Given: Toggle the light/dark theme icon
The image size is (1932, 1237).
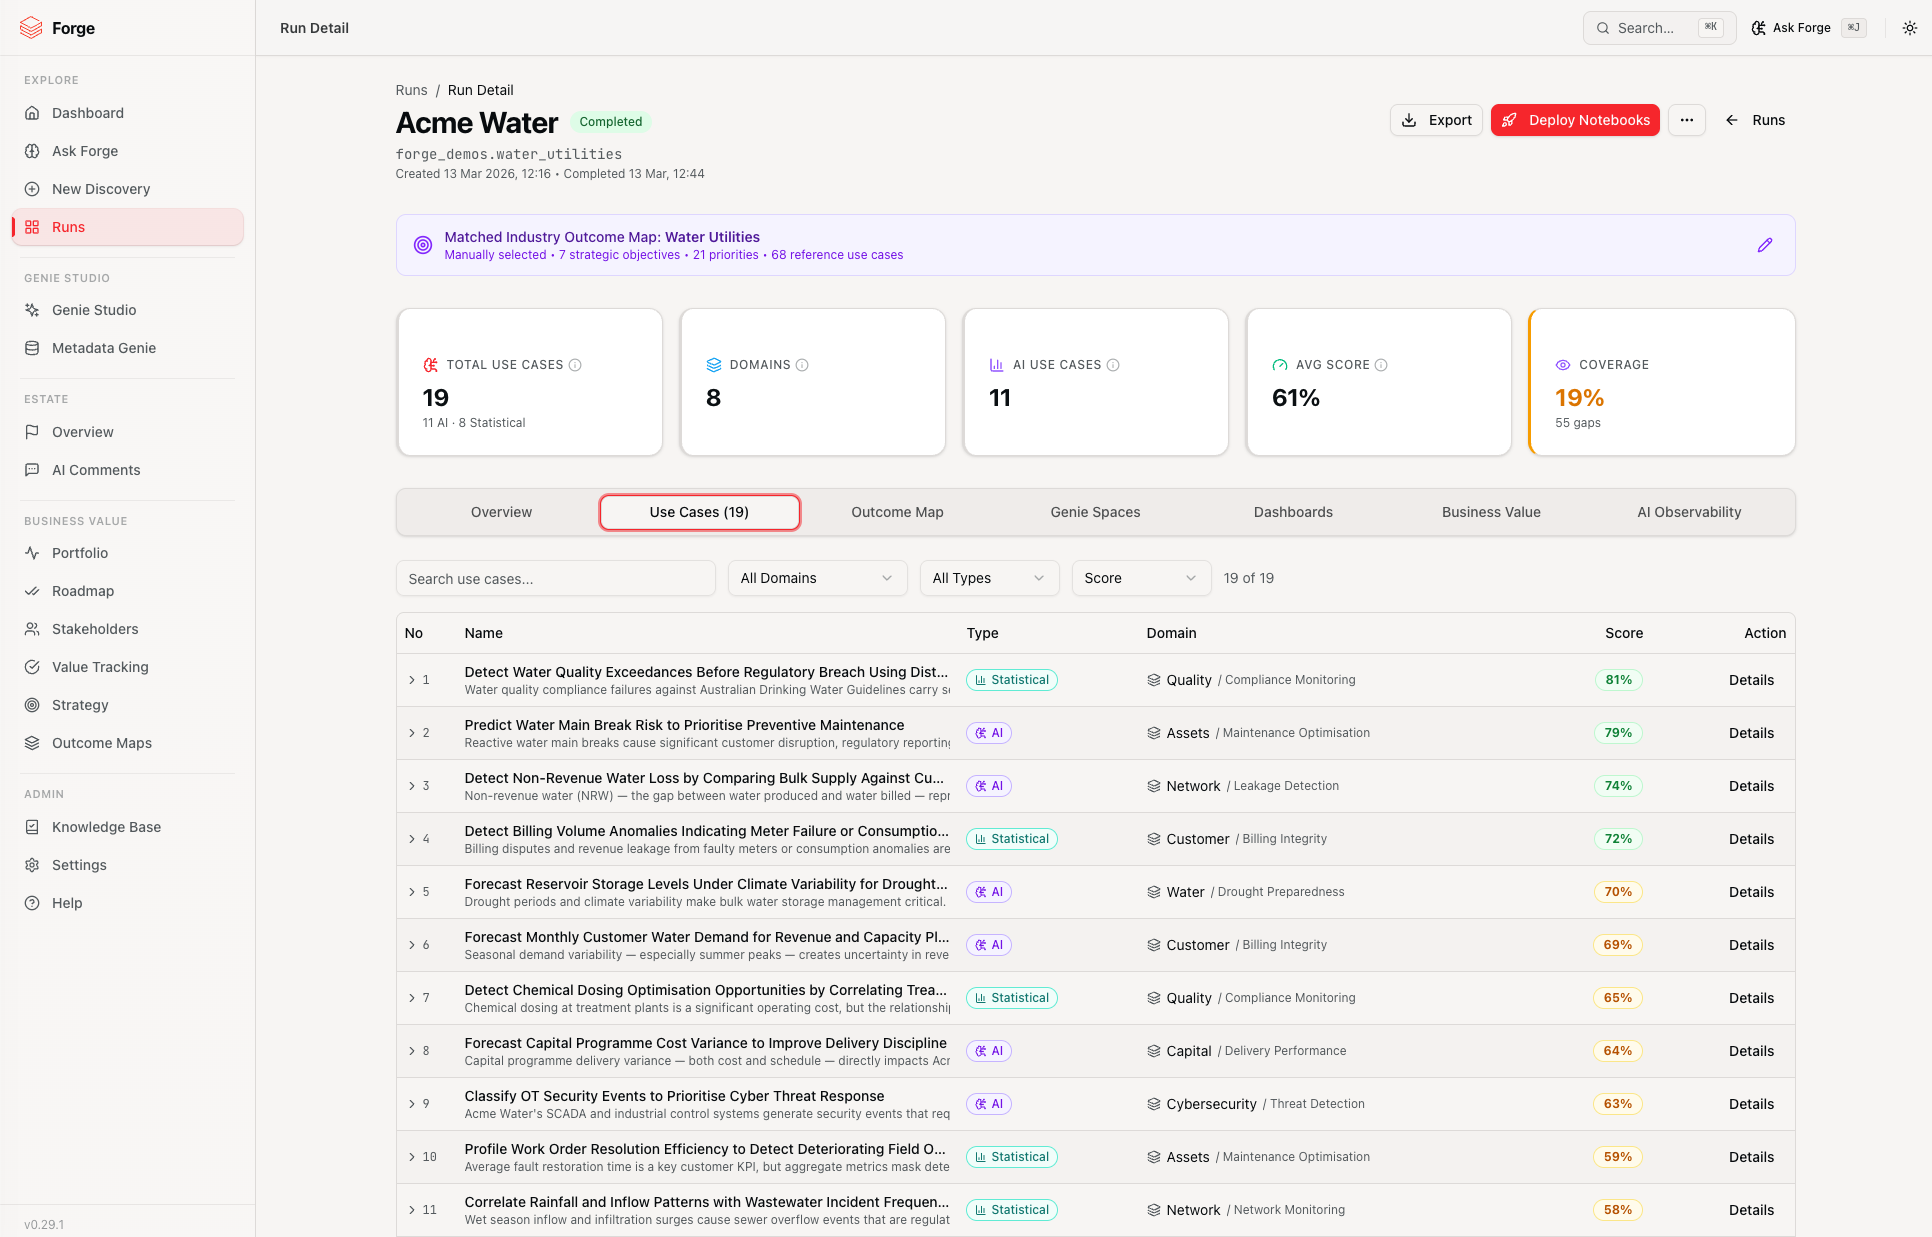Looking at the screenshot, I should pos(1909,28).
